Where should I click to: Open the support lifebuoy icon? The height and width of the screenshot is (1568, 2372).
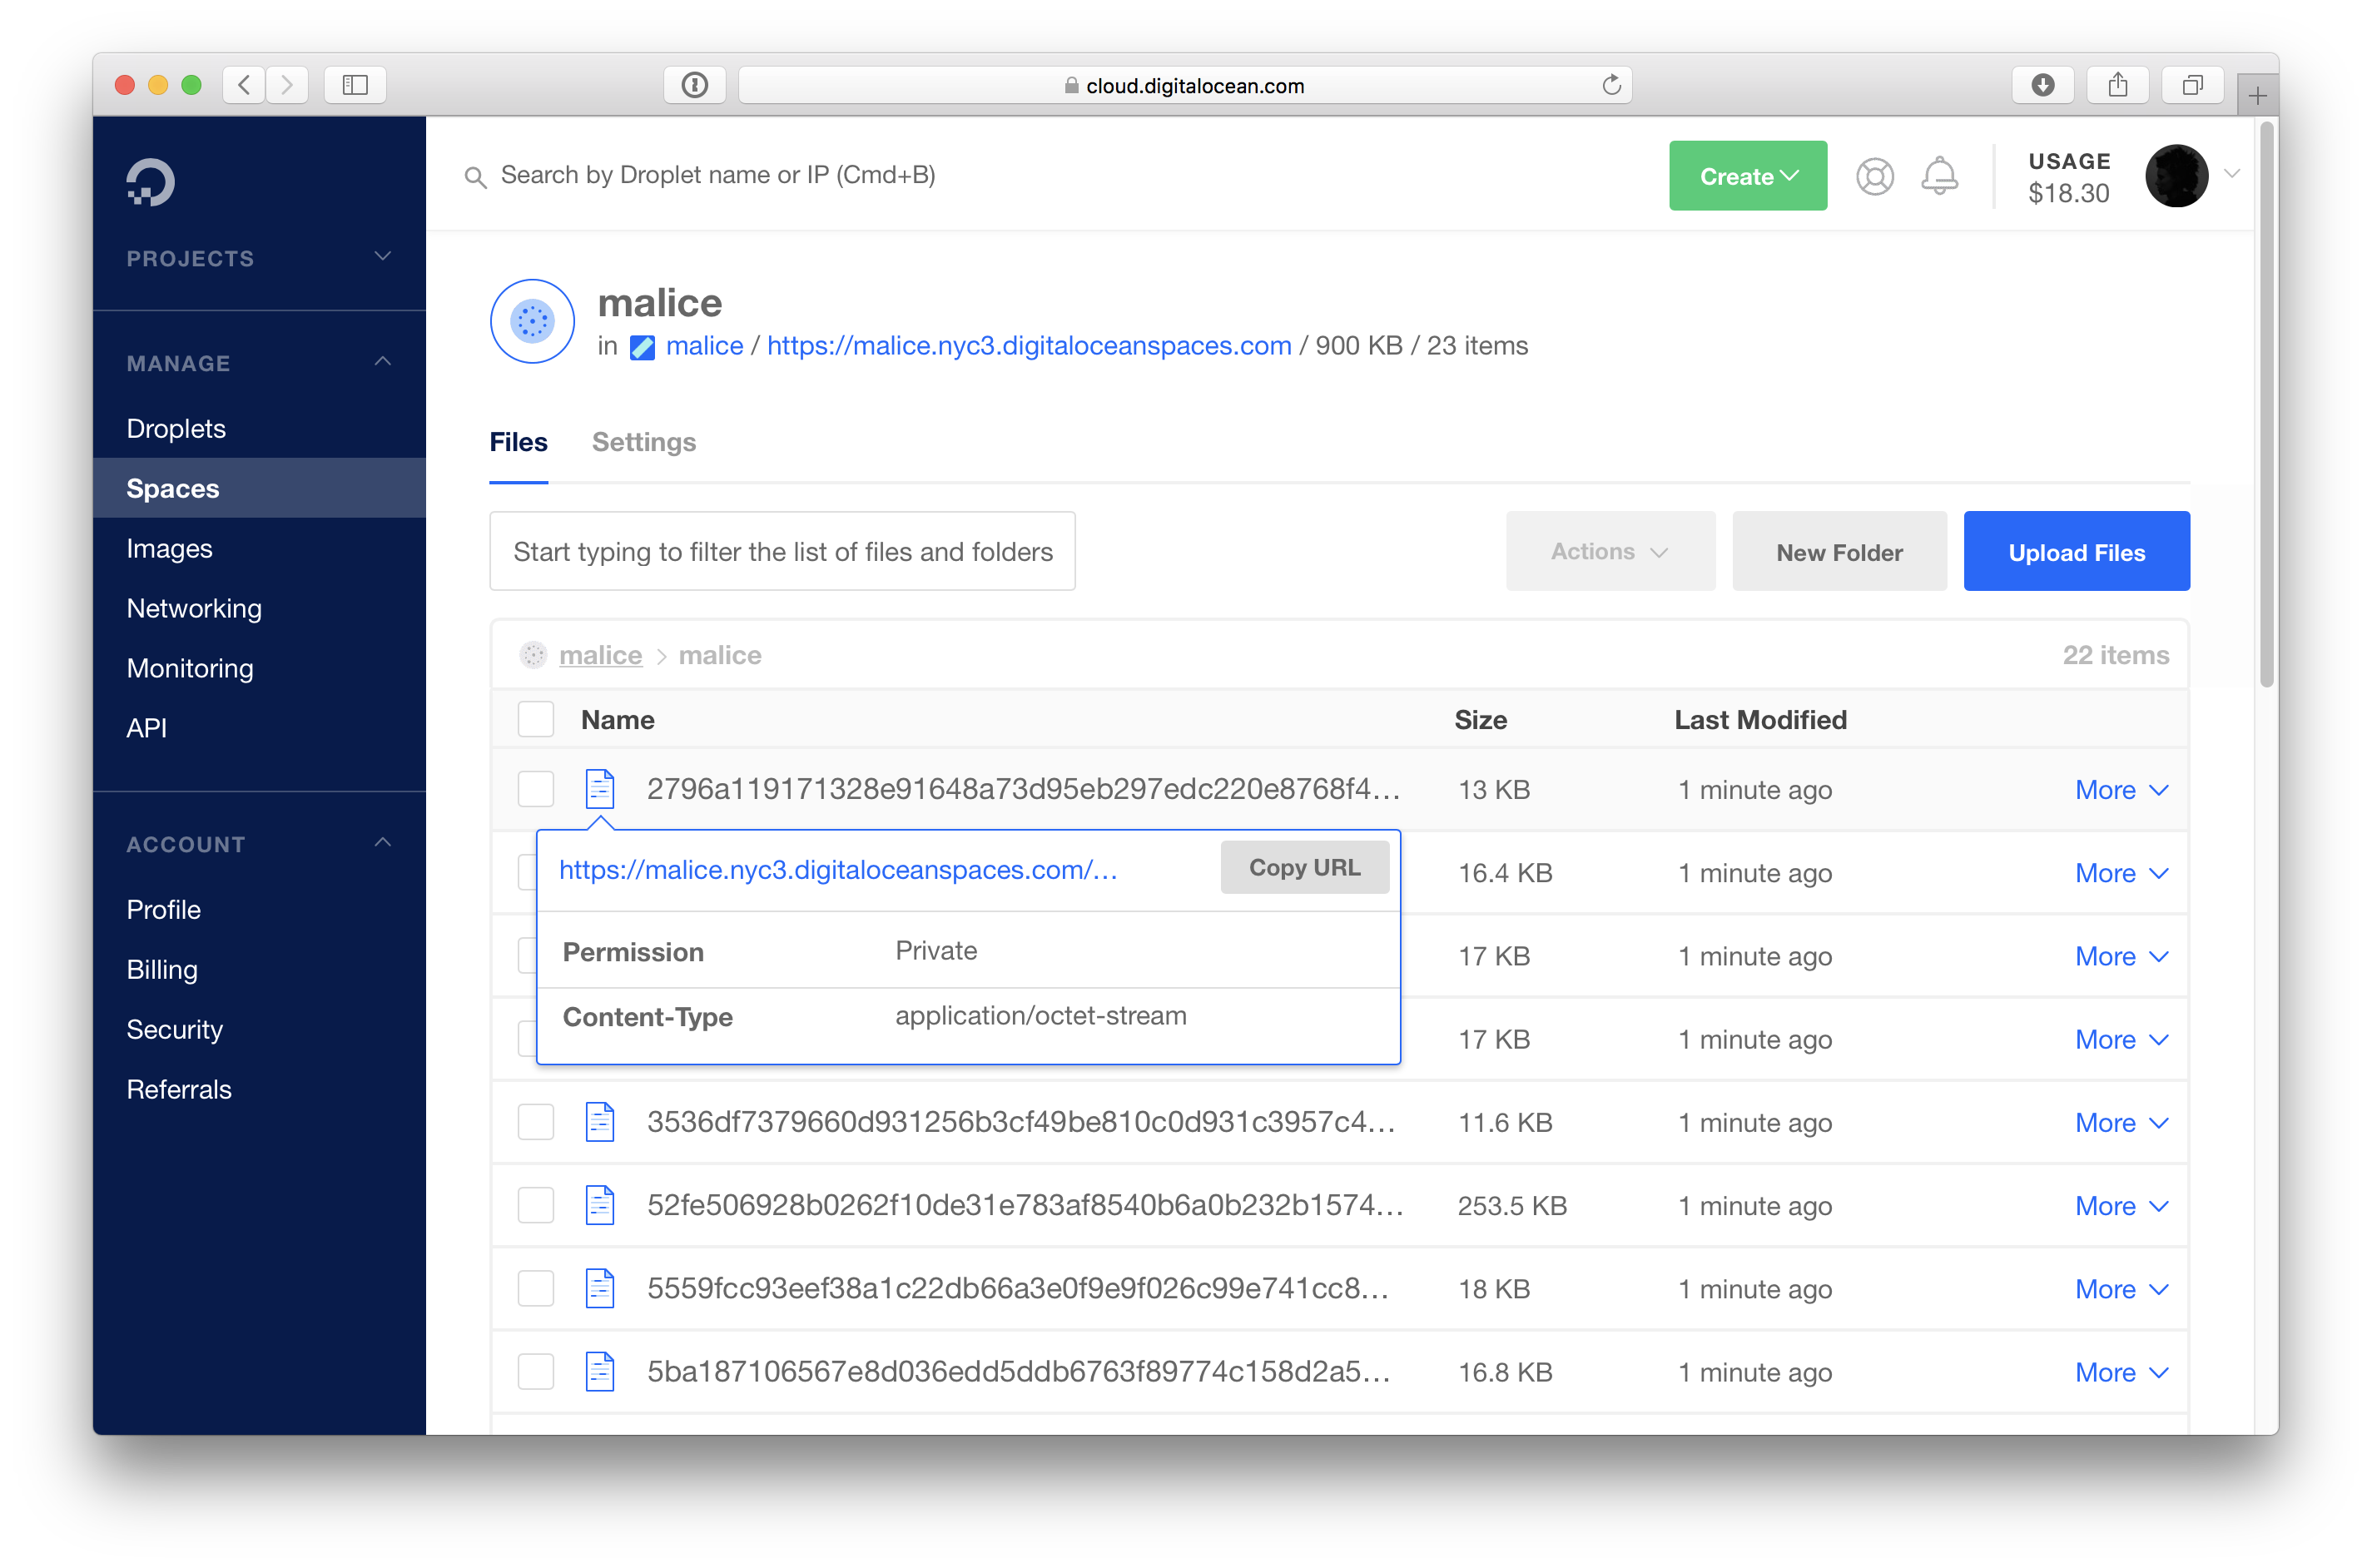click(x=1874, y=176)
